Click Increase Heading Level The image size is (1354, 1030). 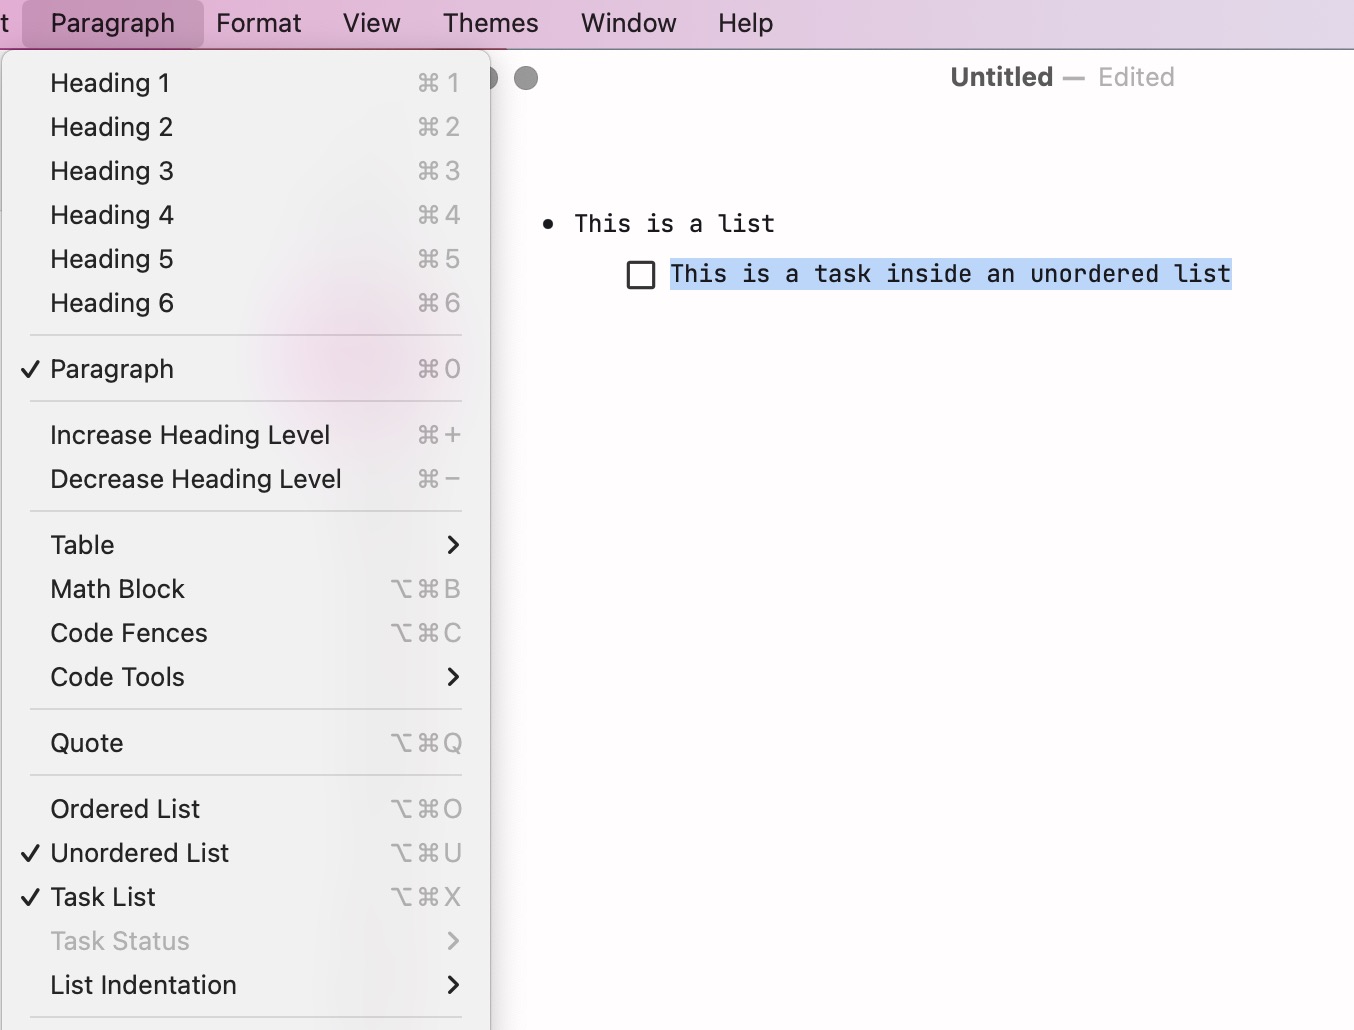pos(190,435)
